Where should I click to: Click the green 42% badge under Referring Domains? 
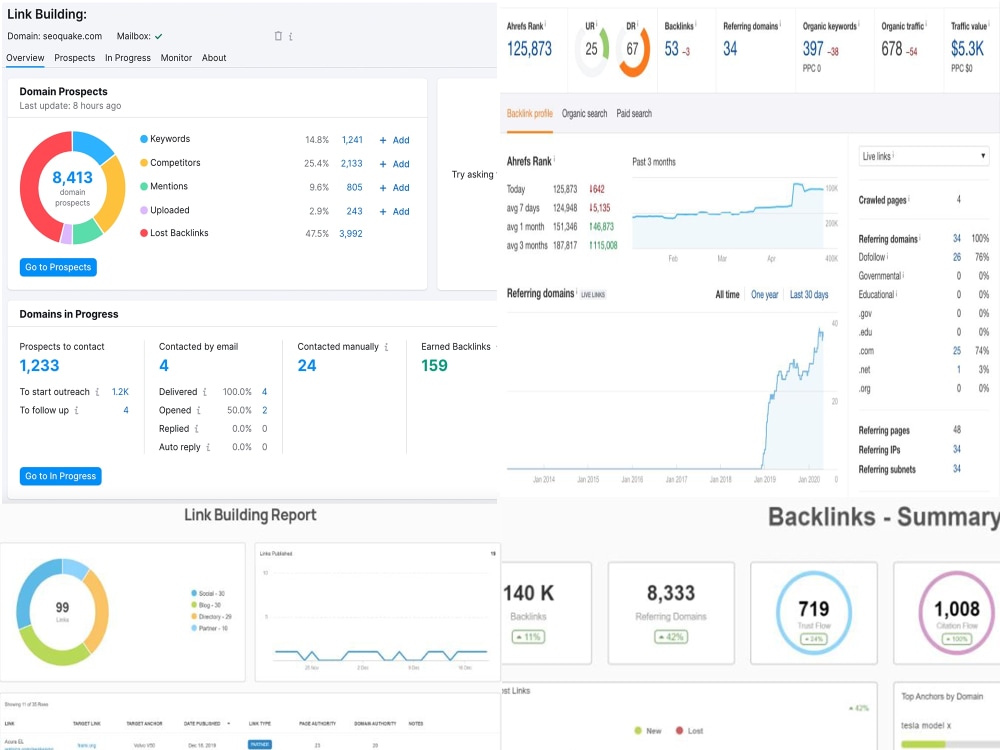point(671,636)
